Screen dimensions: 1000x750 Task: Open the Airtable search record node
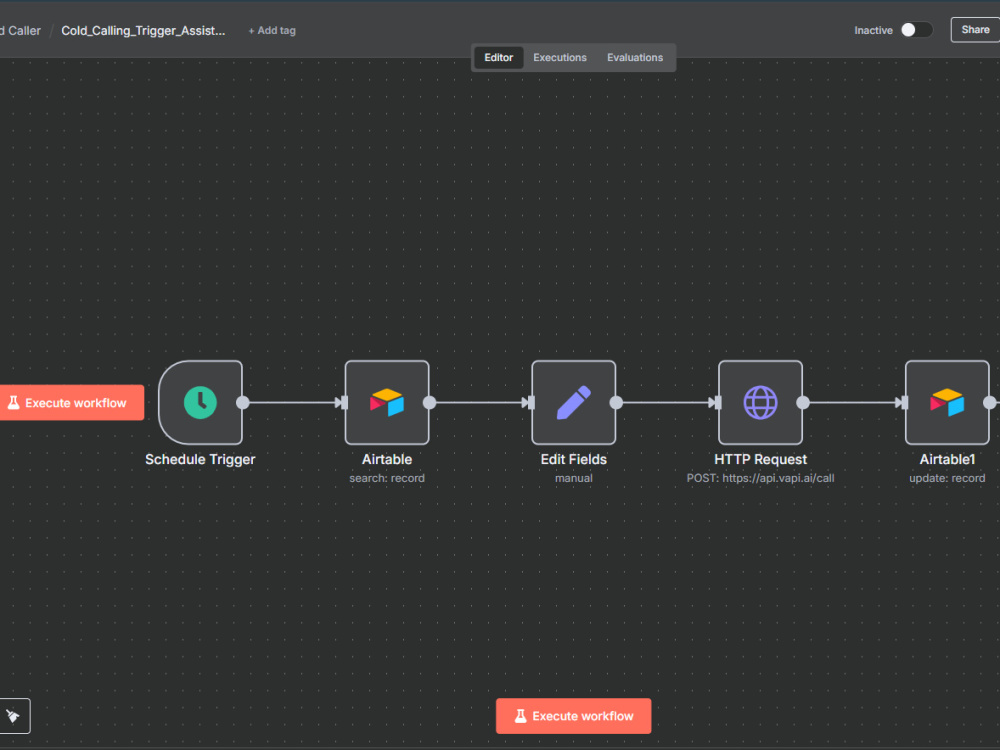click(x=387, y=402)
